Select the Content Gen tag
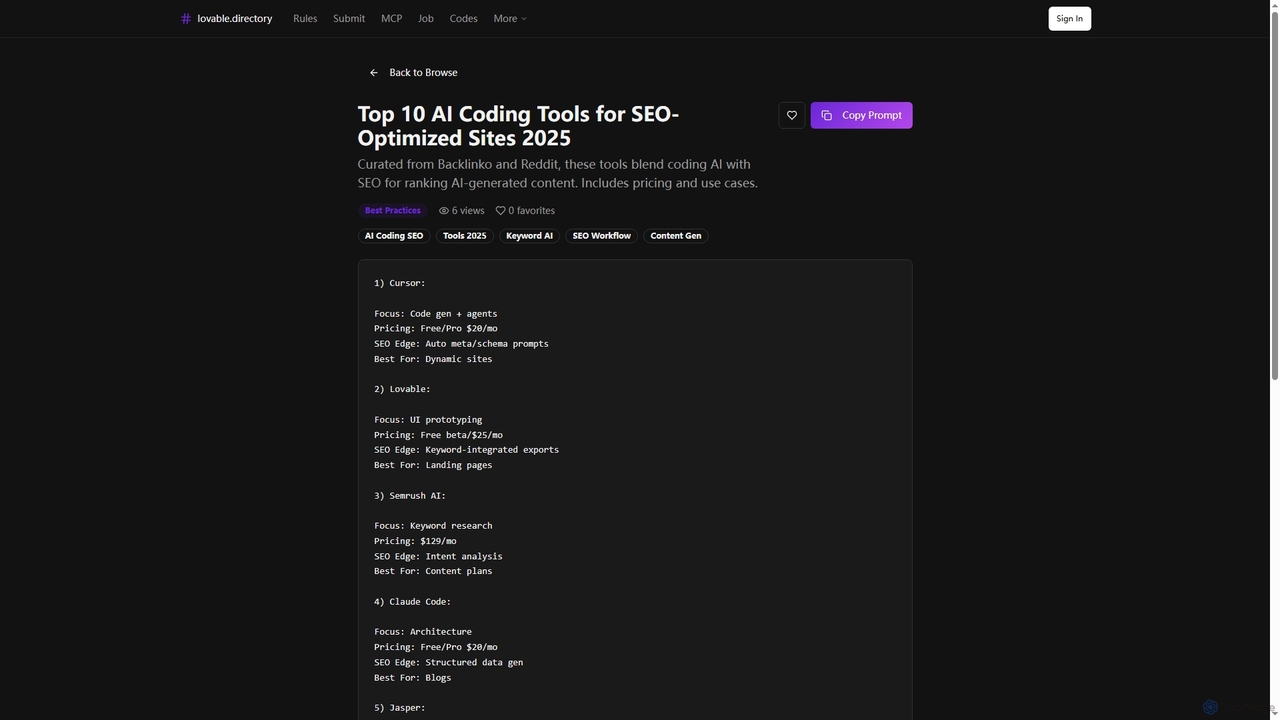The image size is (1280, 720). click(x=676, y=236)
